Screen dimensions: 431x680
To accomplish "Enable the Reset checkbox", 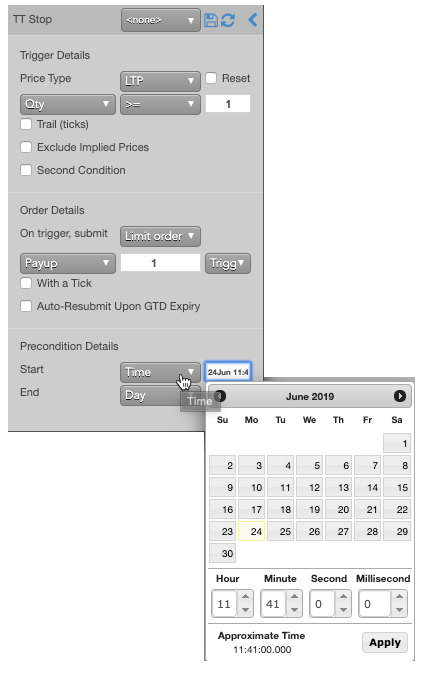I will coord(211,78).
